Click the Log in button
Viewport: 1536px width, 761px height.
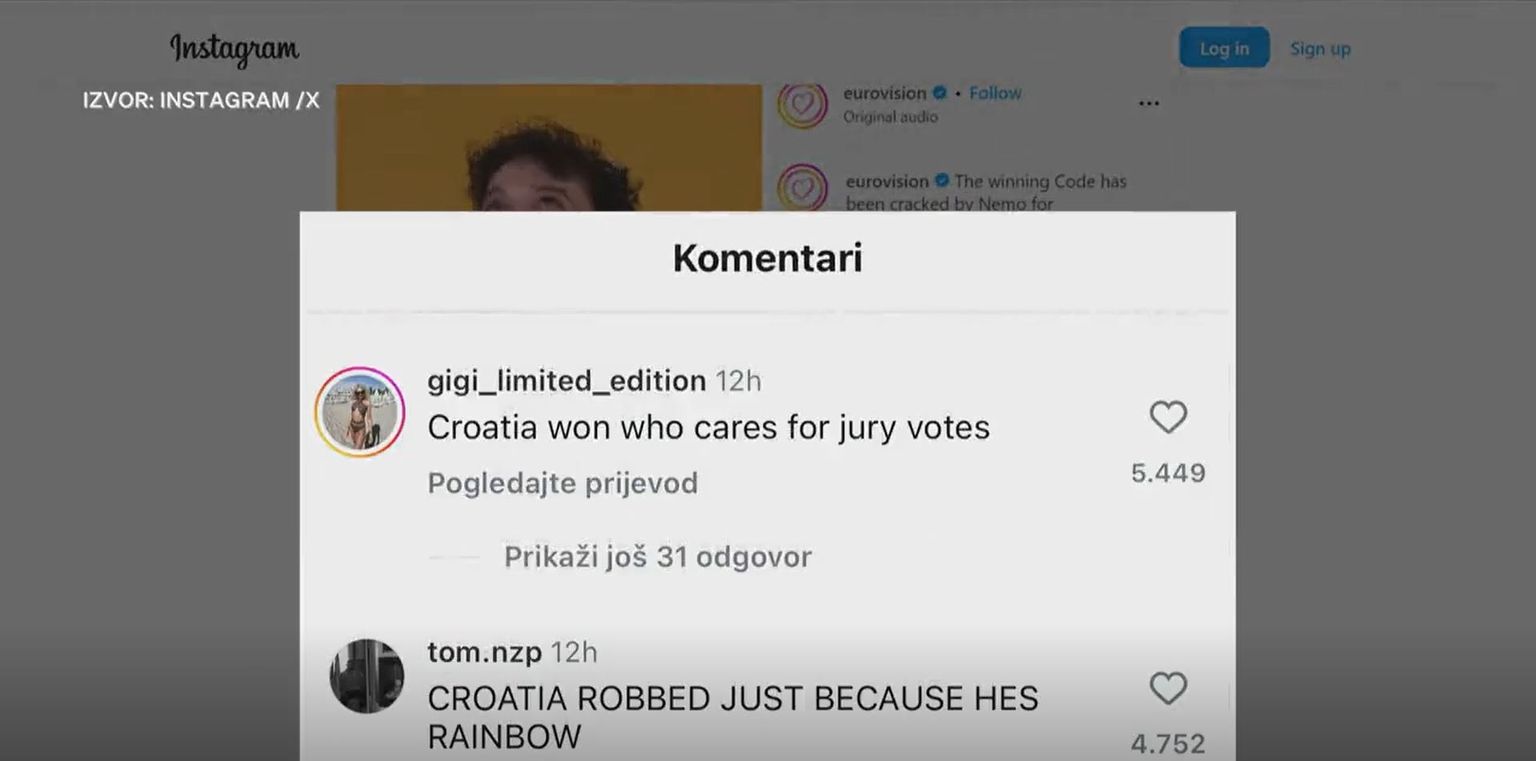point(1224,48)
